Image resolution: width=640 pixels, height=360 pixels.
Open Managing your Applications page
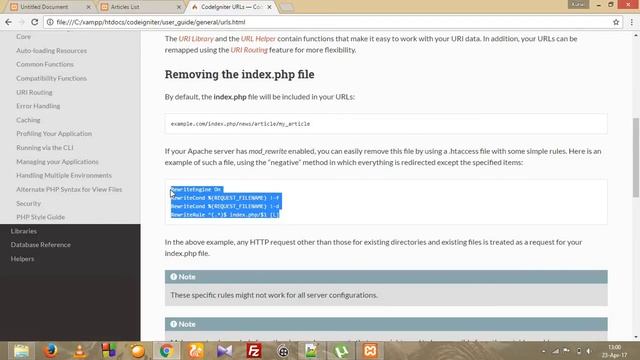click(57, 162)
